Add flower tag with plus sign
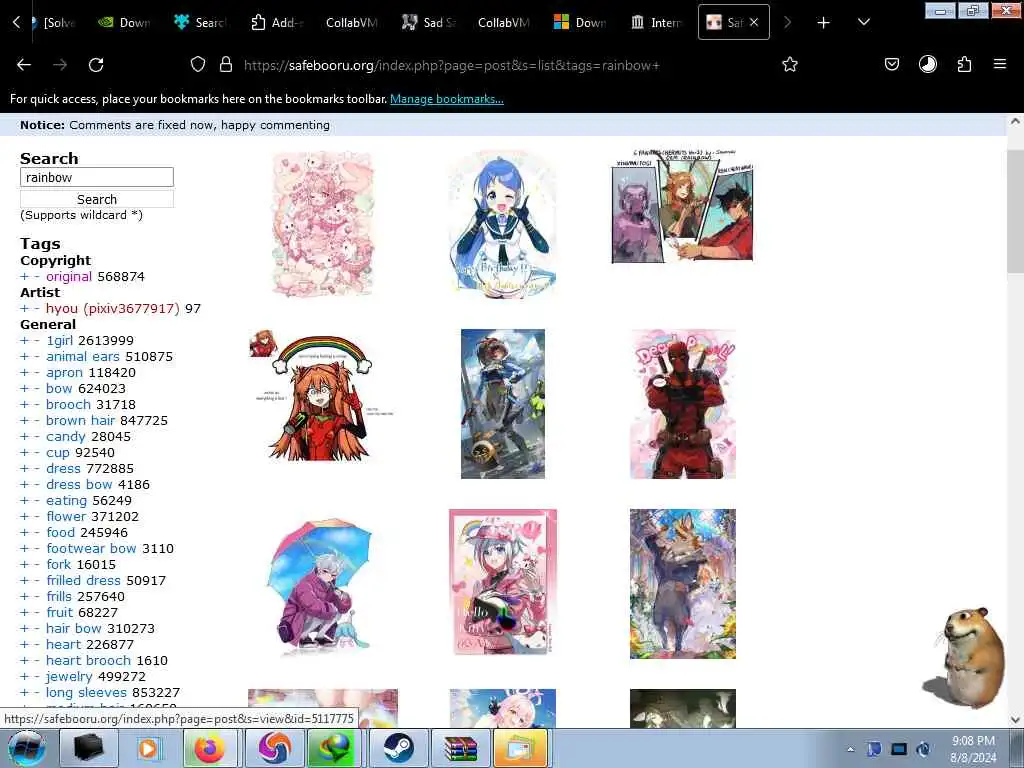Image resolution: width=1024 pixels, height=768 pixels. point(24,517)
